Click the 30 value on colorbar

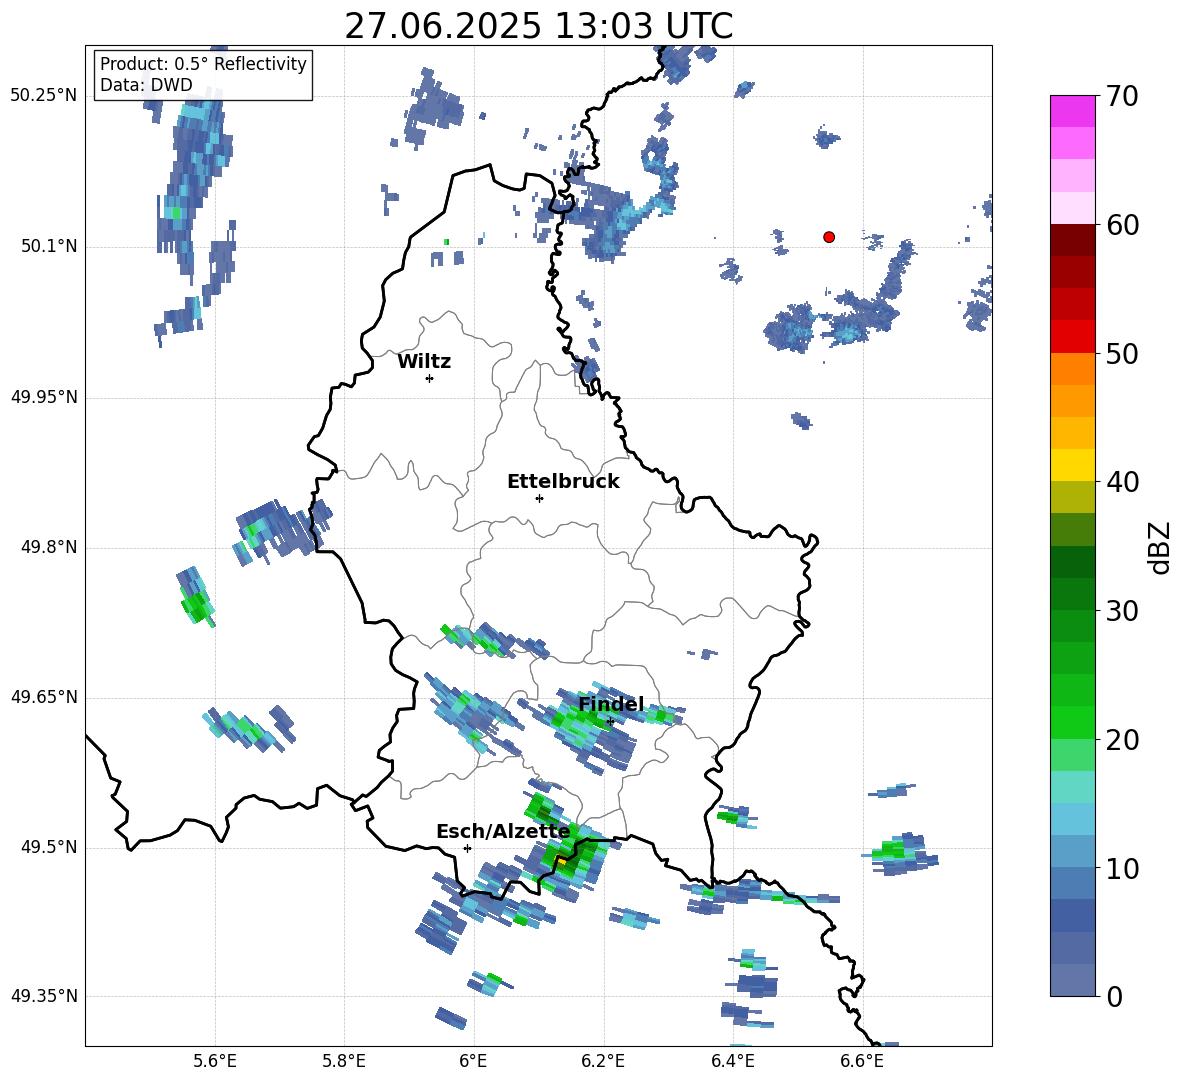point(1122,611)
